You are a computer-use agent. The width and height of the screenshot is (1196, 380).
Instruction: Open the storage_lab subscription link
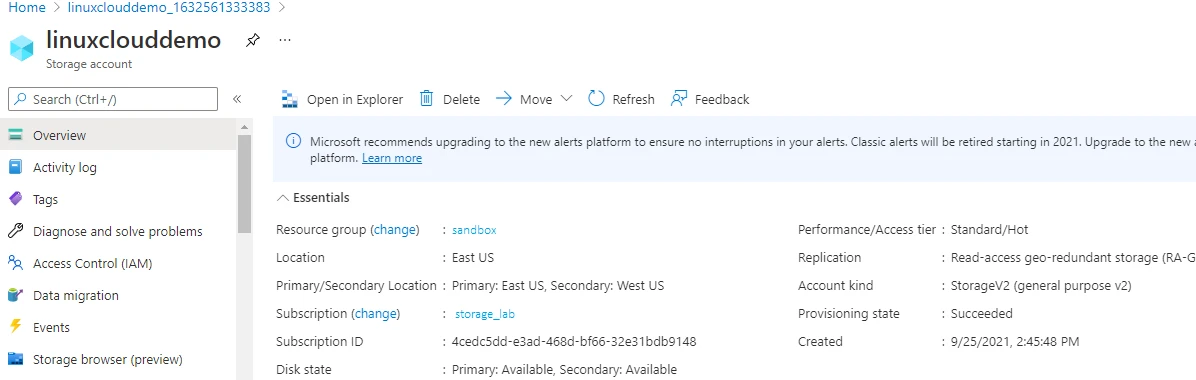tap(485, 314)
